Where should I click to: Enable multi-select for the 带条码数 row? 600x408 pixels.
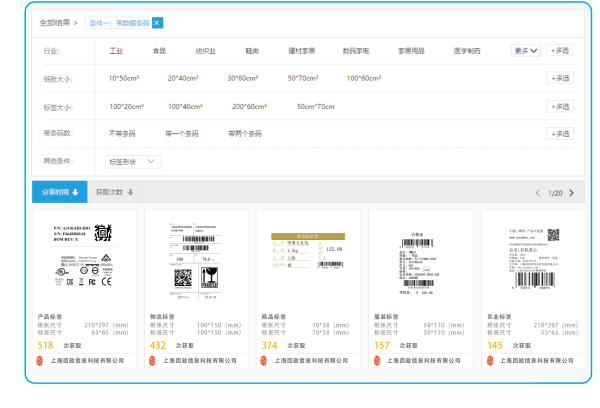click(560, 133)
